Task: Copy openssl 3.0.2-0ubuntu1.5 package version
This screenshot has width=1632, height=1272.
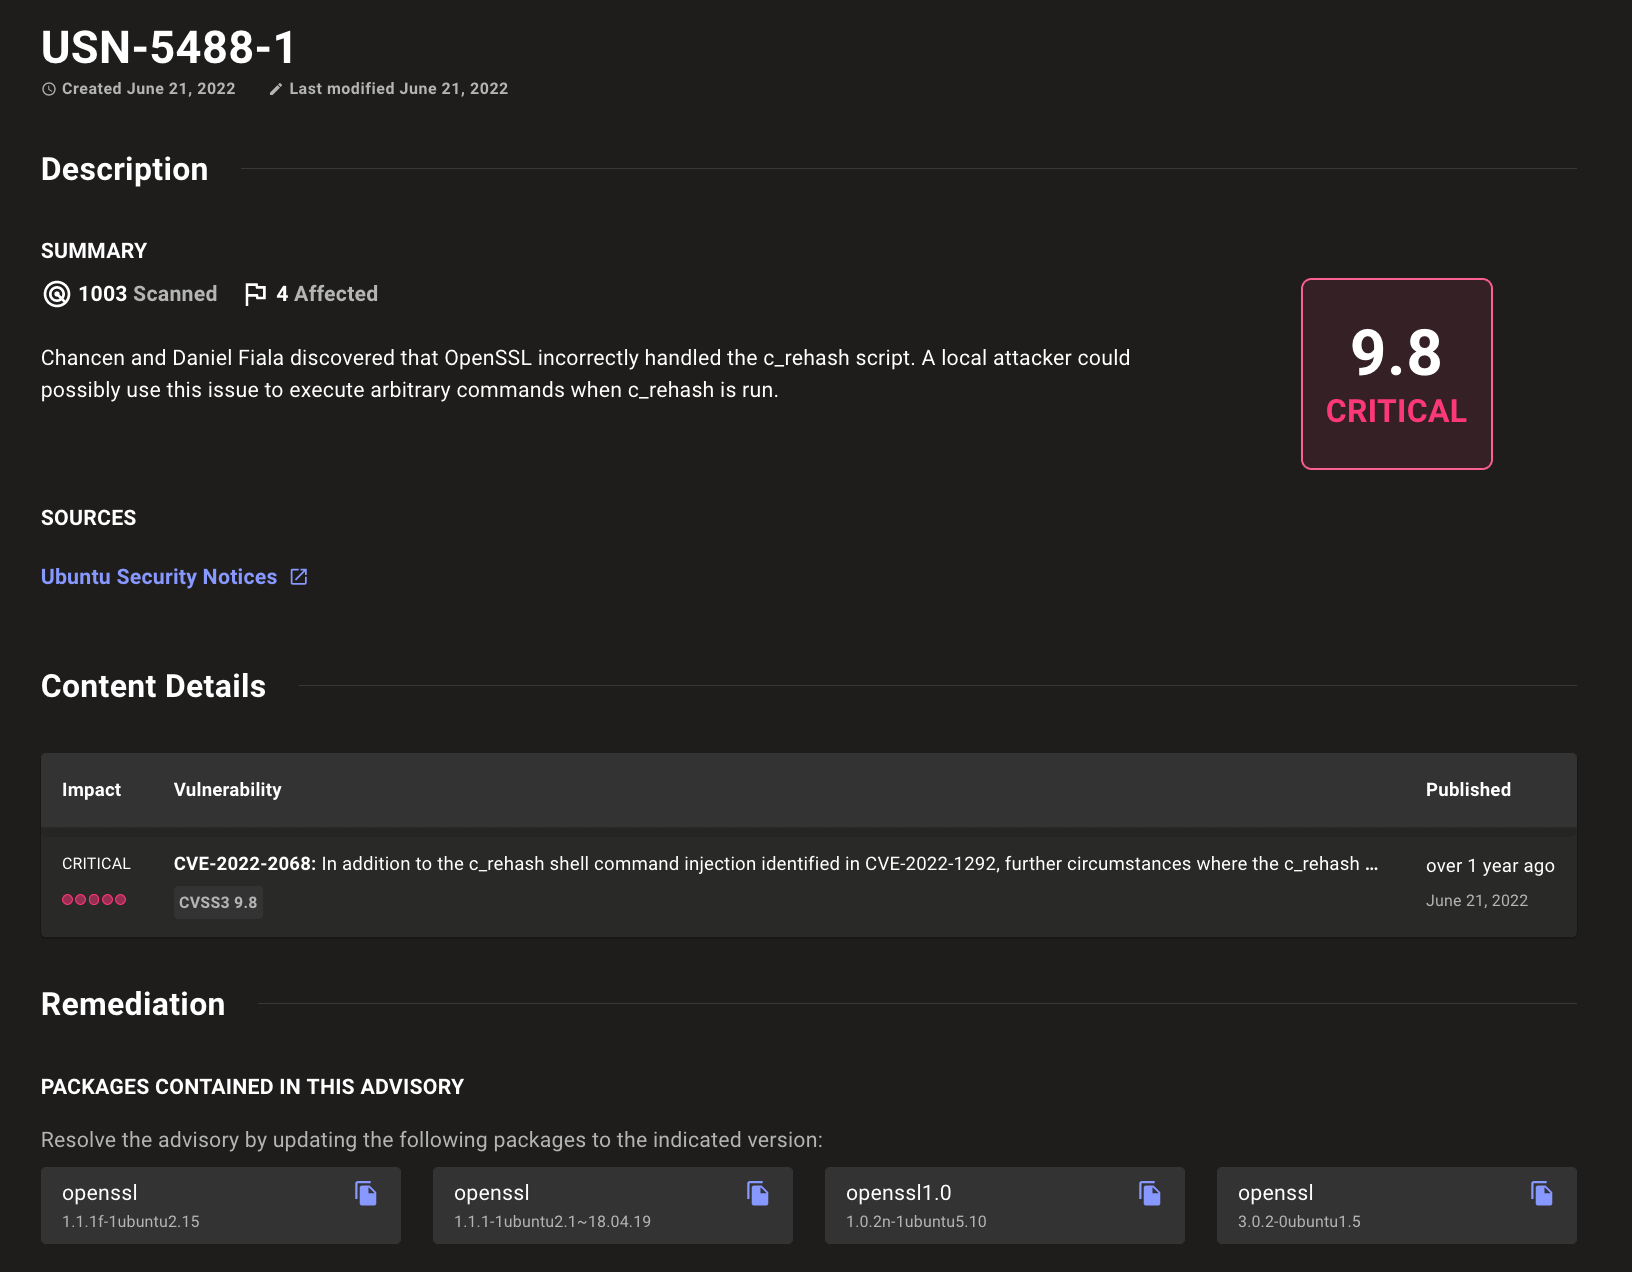Action: click(x=1542, y=1193)
